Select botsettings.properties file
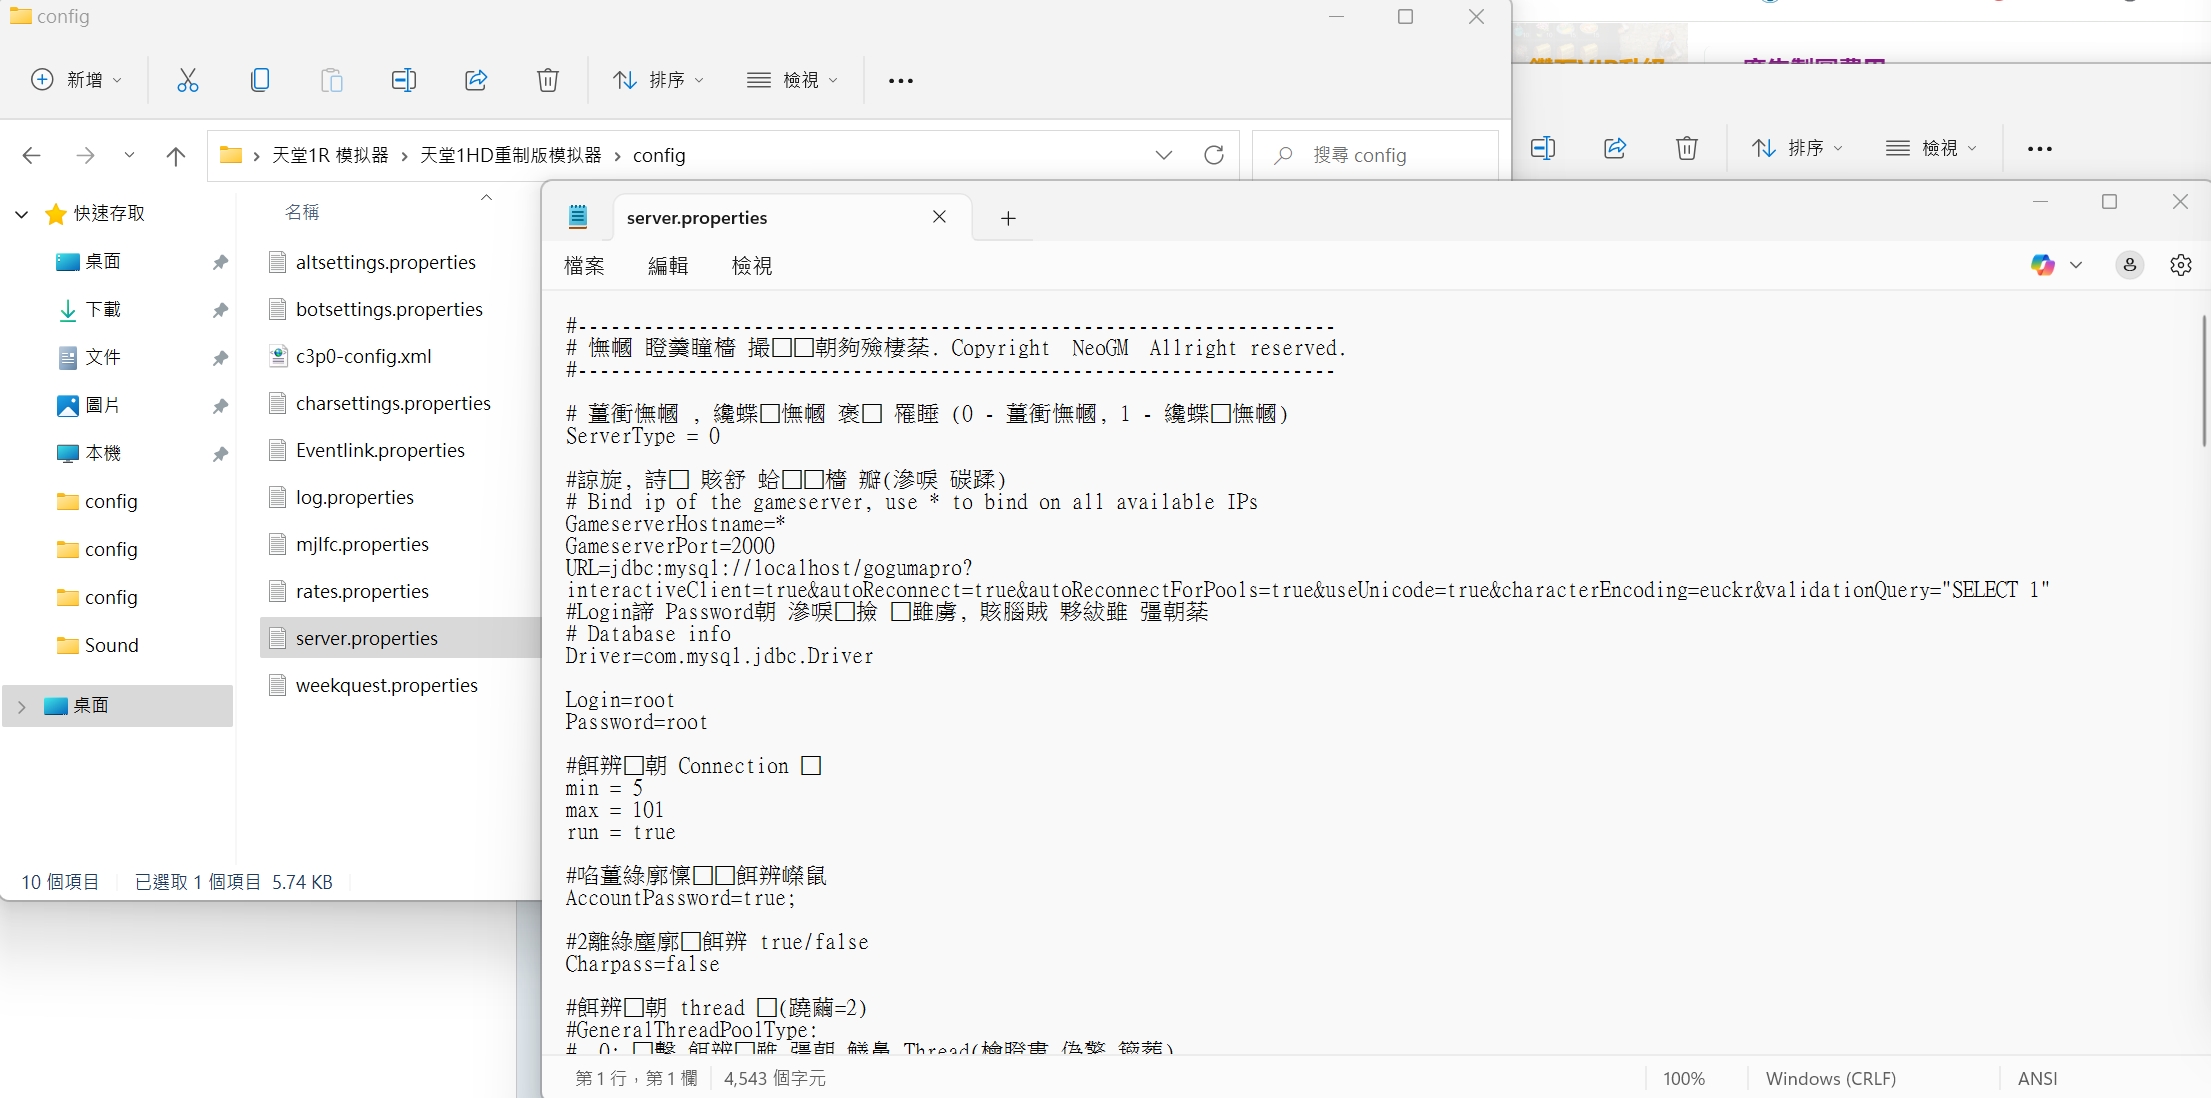The height and width of the screenshot is (1098, 2211). pos(389,309)
